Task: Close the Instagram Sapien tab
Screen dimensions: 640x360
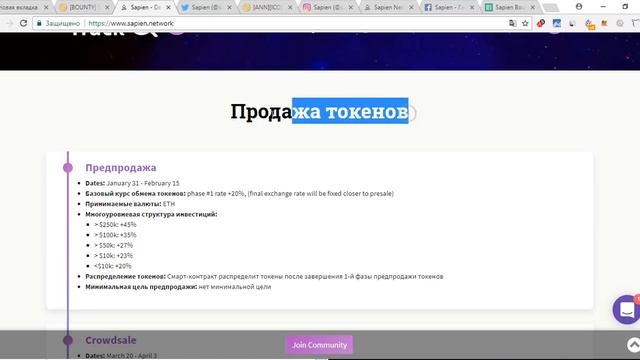Action: 351,7
